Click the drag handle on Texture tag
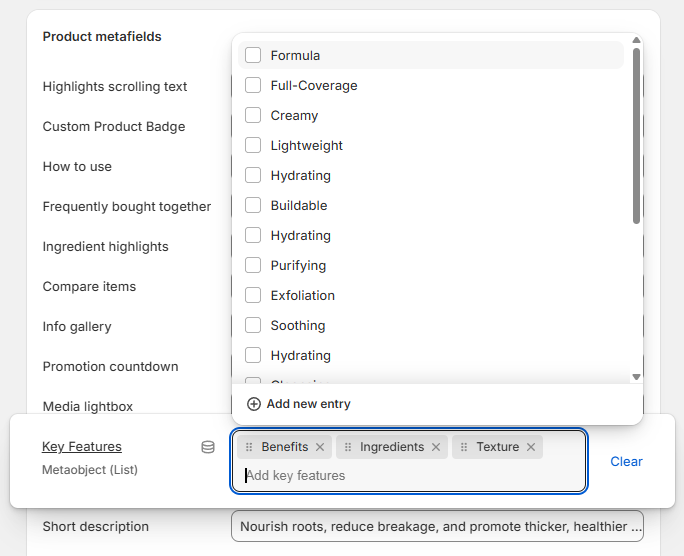 (x=464, y=447)
